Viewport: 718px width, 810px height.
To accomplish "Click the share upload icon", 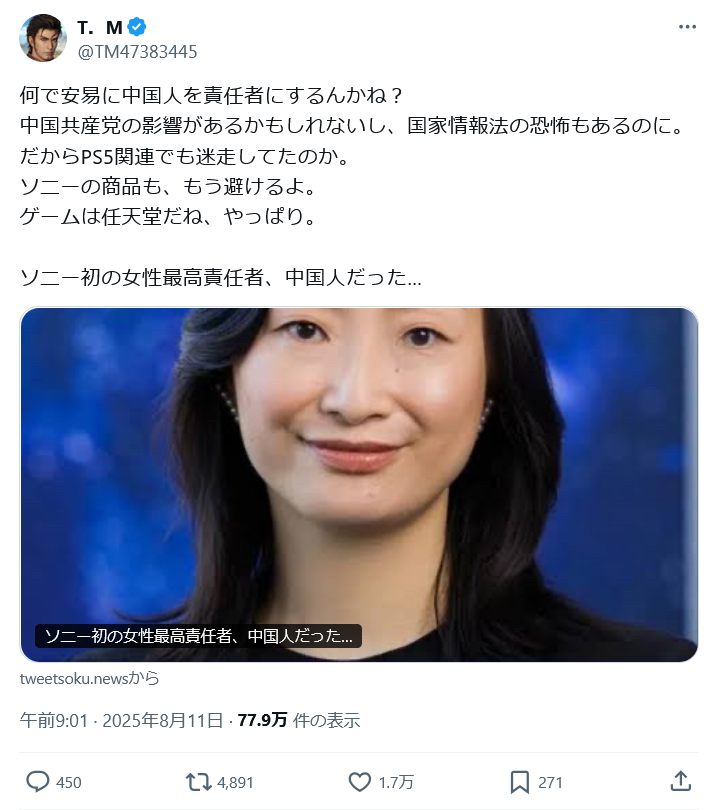I will [x=681, y=781].
